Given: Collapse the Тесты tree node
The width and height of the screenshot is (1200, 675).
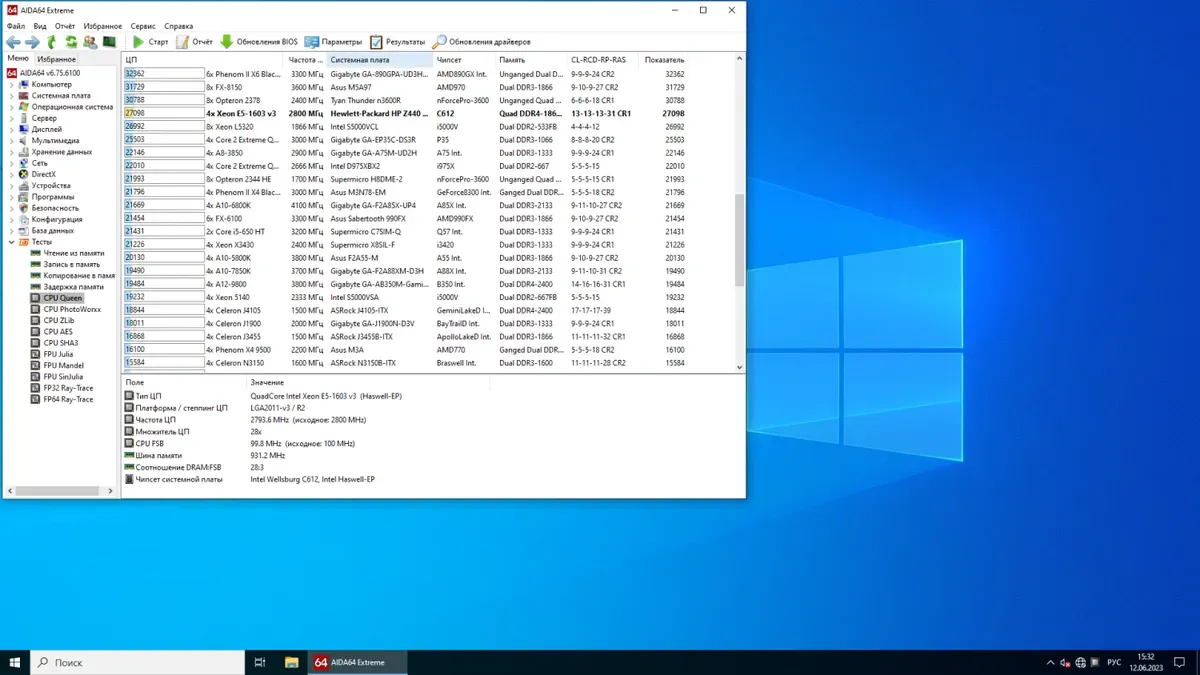Looking at the screenshot, I should (12, 242).
